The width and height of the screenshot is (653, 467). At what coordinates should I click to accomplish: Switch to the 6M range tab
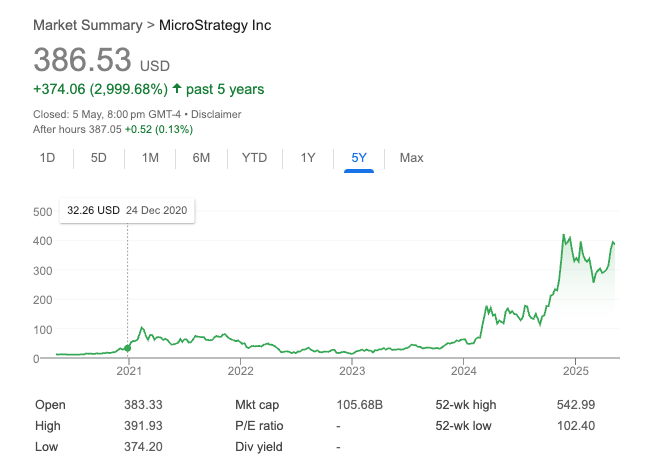pyautogui.click(x=202, y=158)
